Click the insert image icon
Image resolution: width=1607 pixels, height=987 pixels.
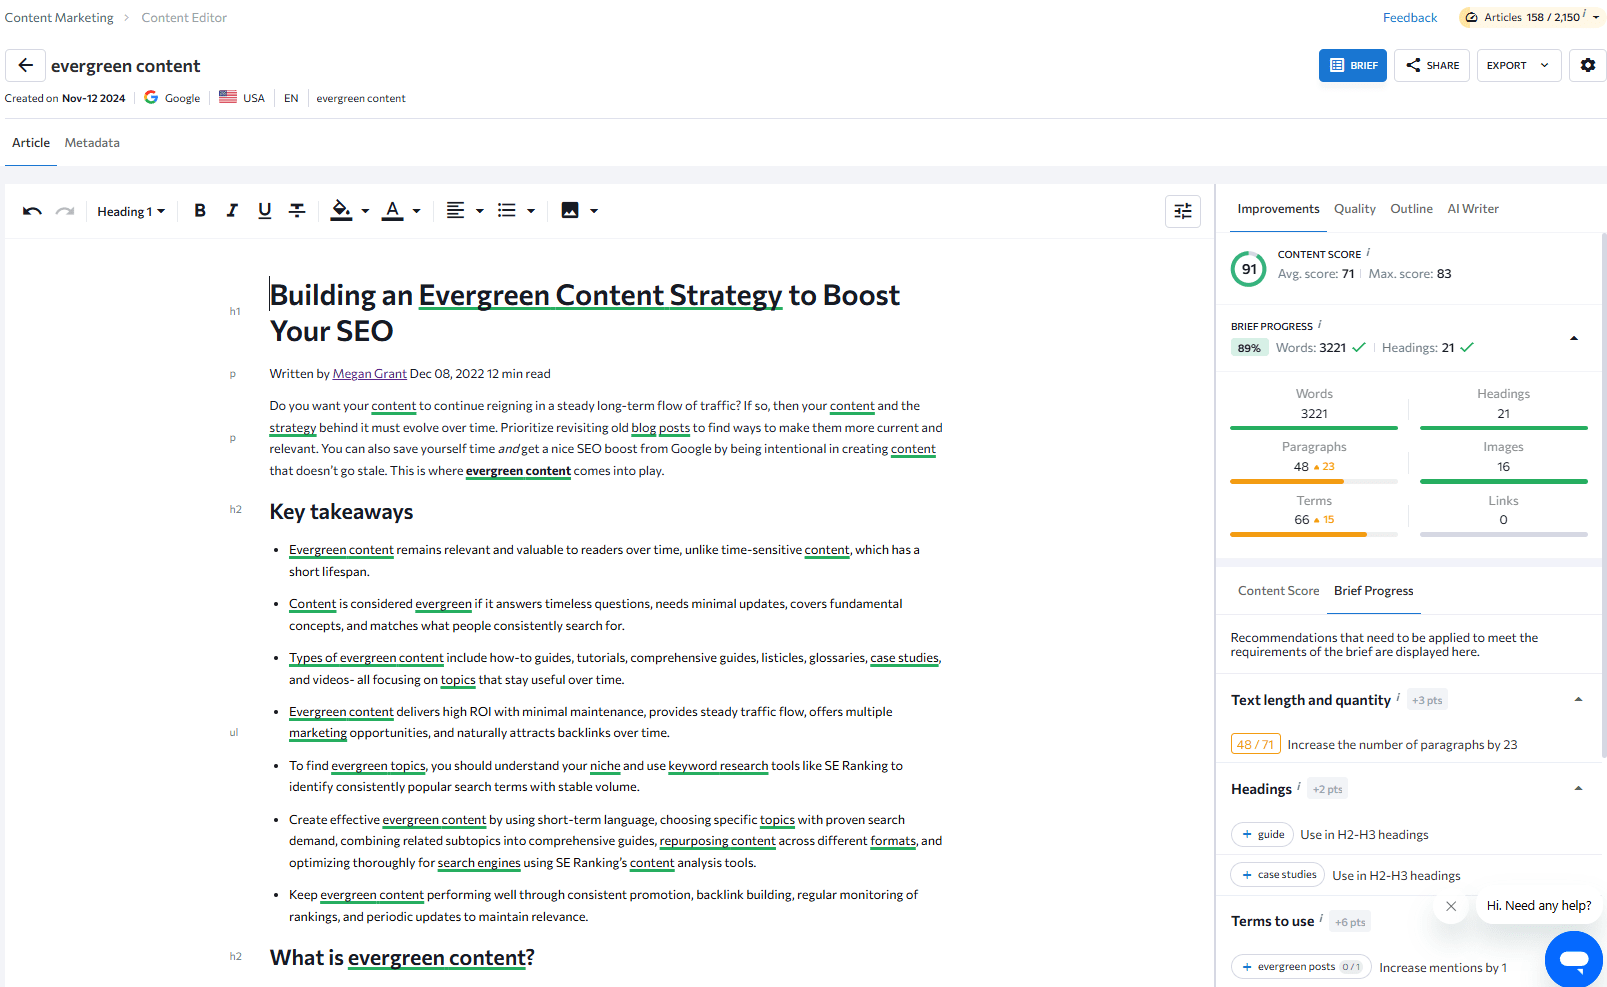pyautogui.click(x=570, y=211)
